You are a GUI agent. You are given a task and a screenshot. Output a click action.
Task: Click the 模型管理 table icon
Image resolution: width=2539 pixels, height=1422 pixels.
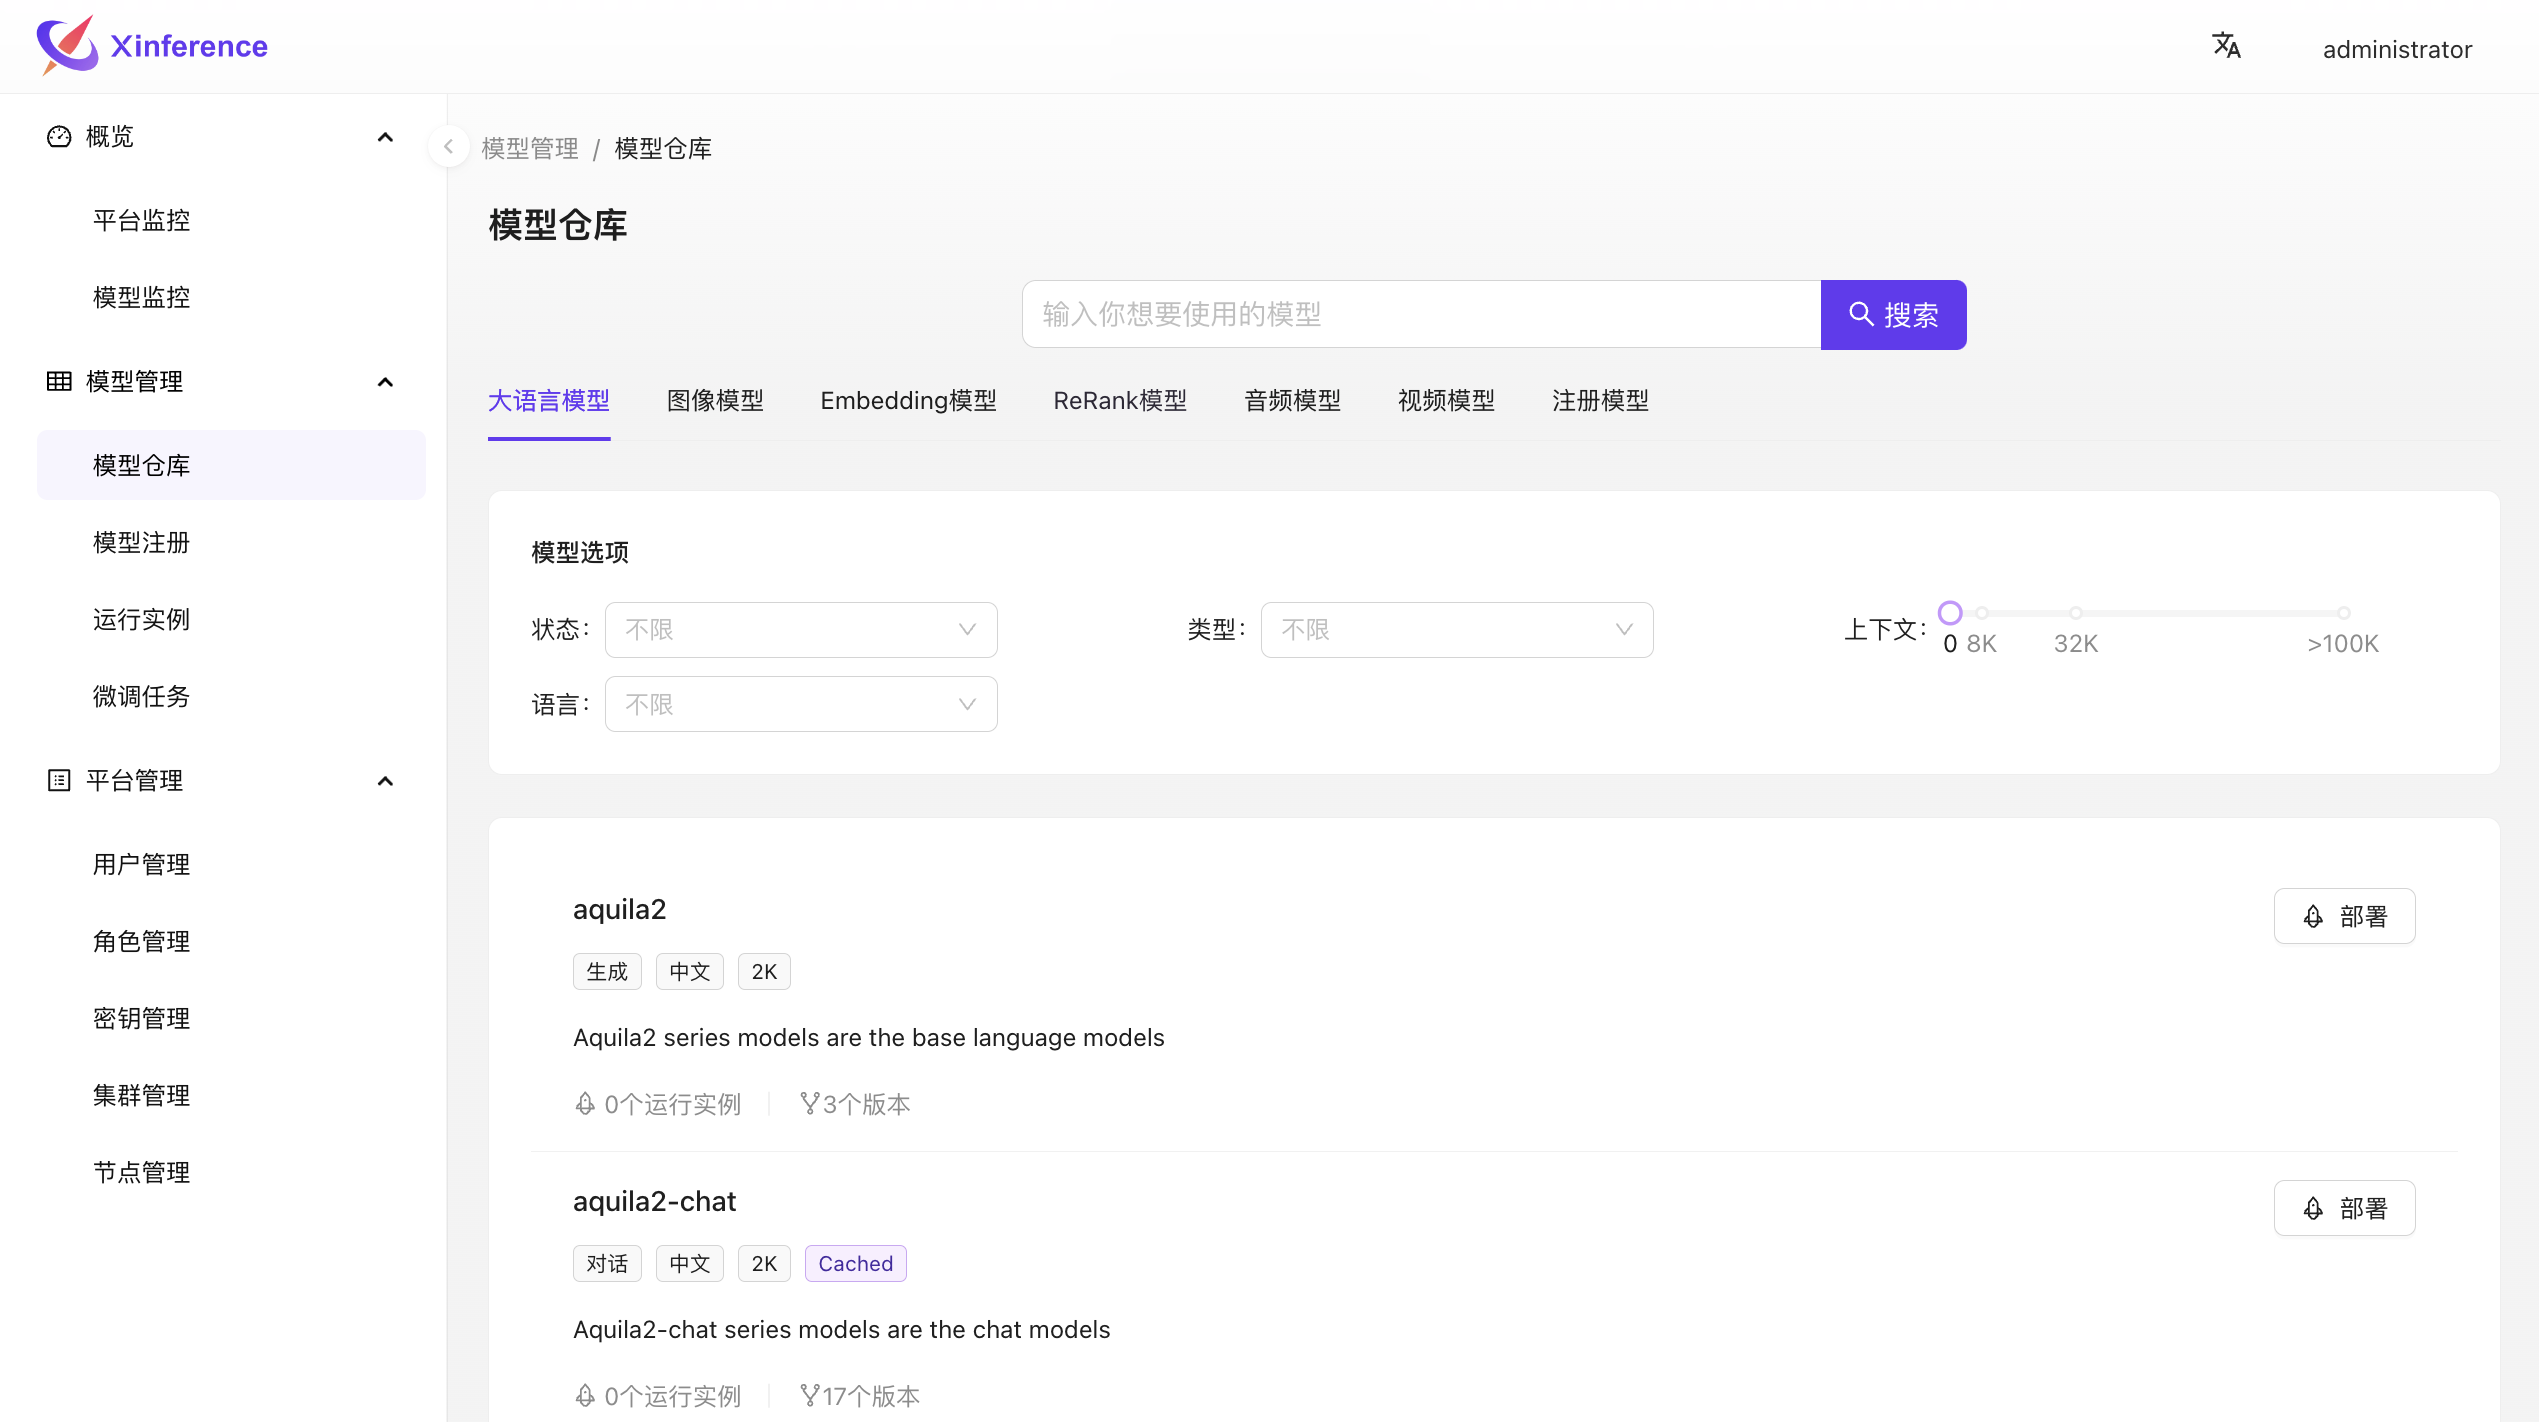pyautogui.click(x=59, y=381)
